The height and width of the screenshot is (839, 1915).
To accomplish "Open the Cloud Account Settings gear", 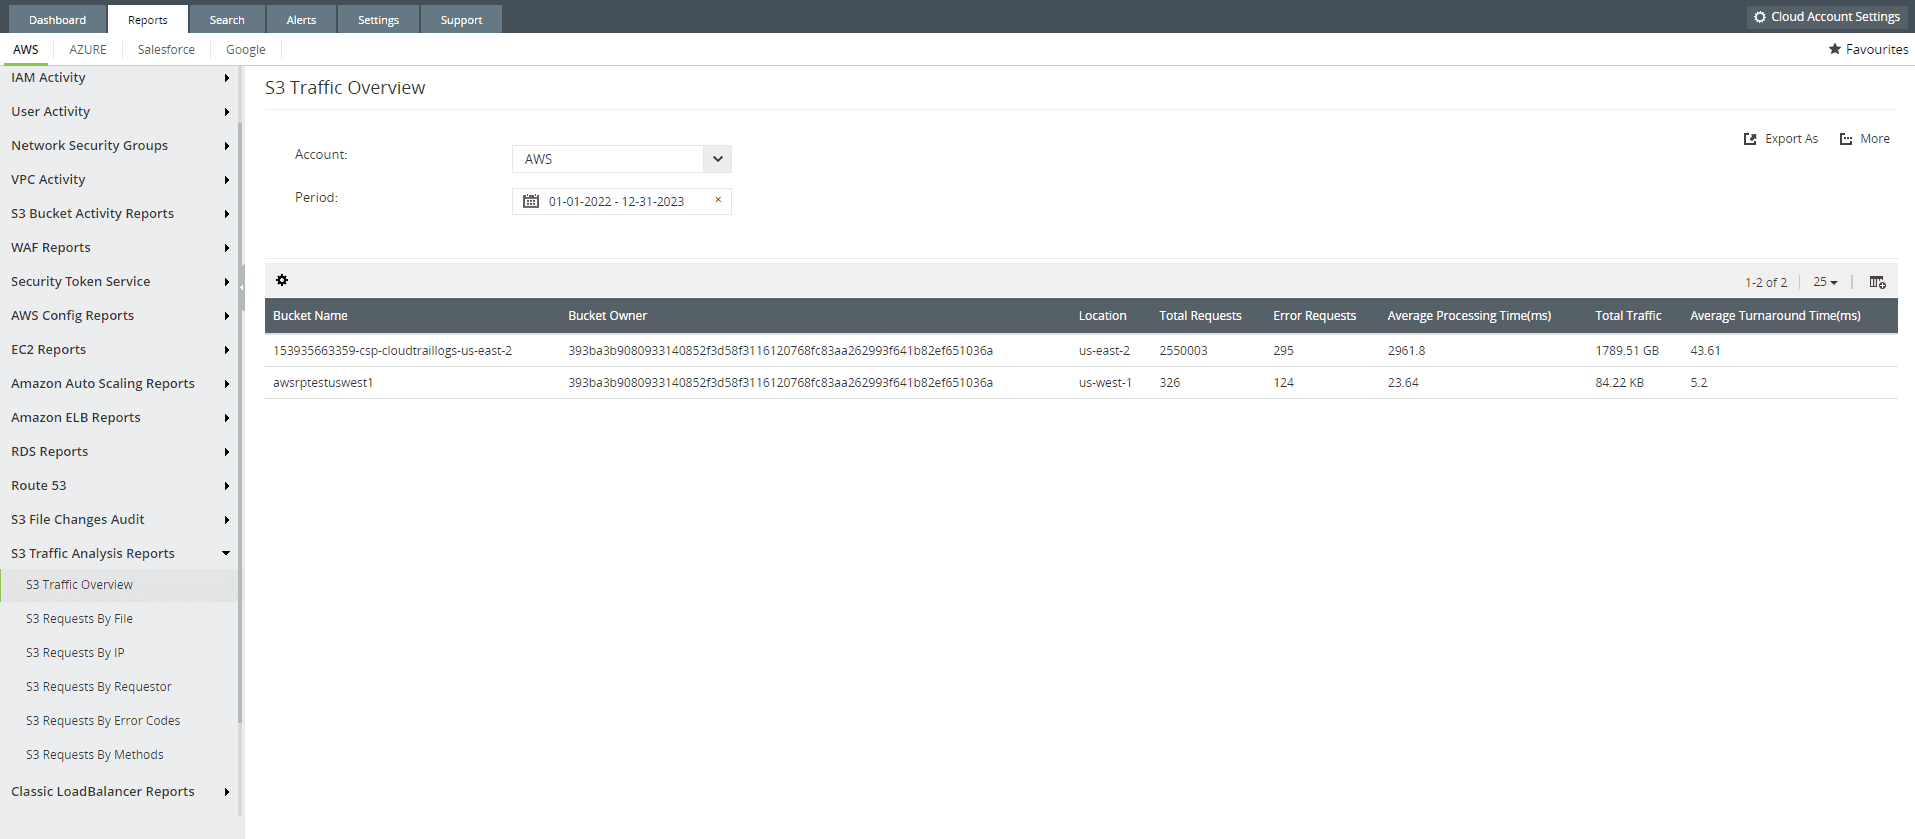I will click(1760, 17).
